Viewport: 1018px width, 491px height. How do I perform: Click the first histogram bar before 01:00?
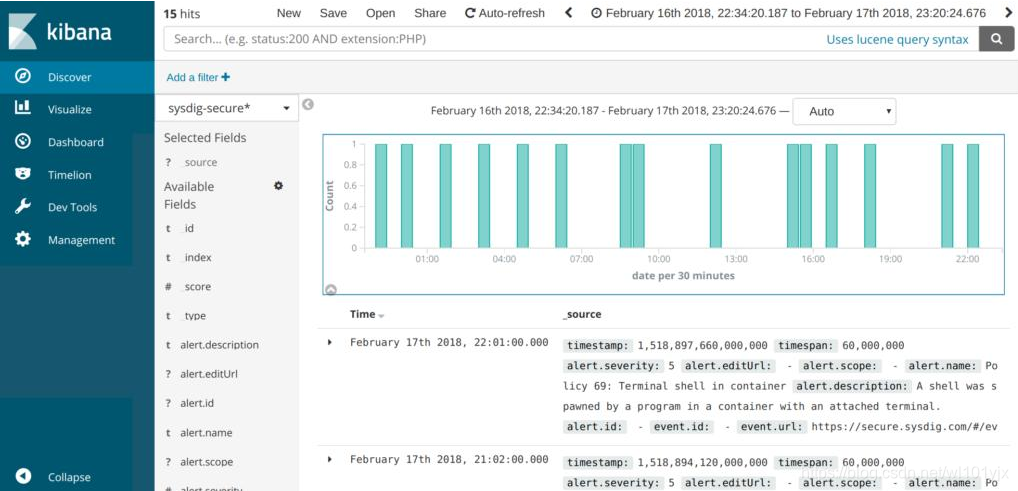click(x=381, y=195)
